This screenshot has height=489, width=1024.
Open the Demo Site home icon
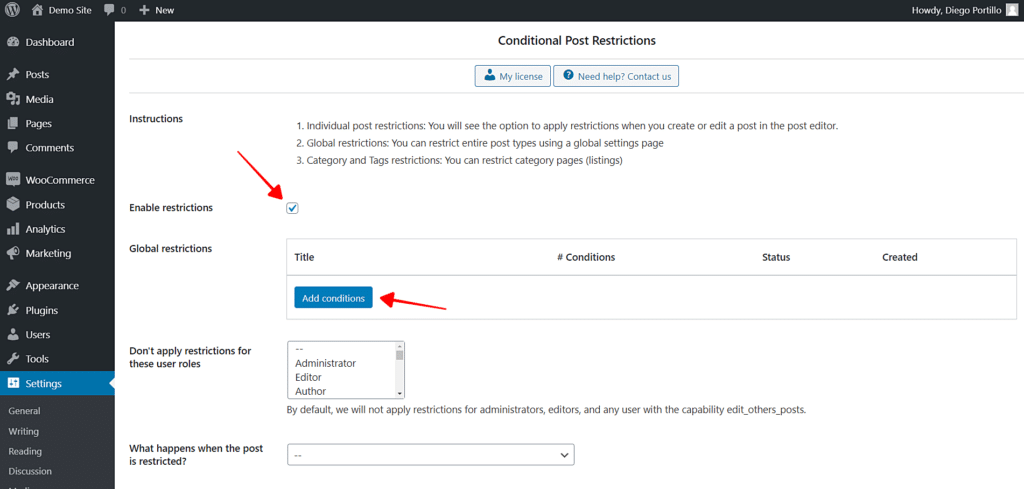coord(38,10)
